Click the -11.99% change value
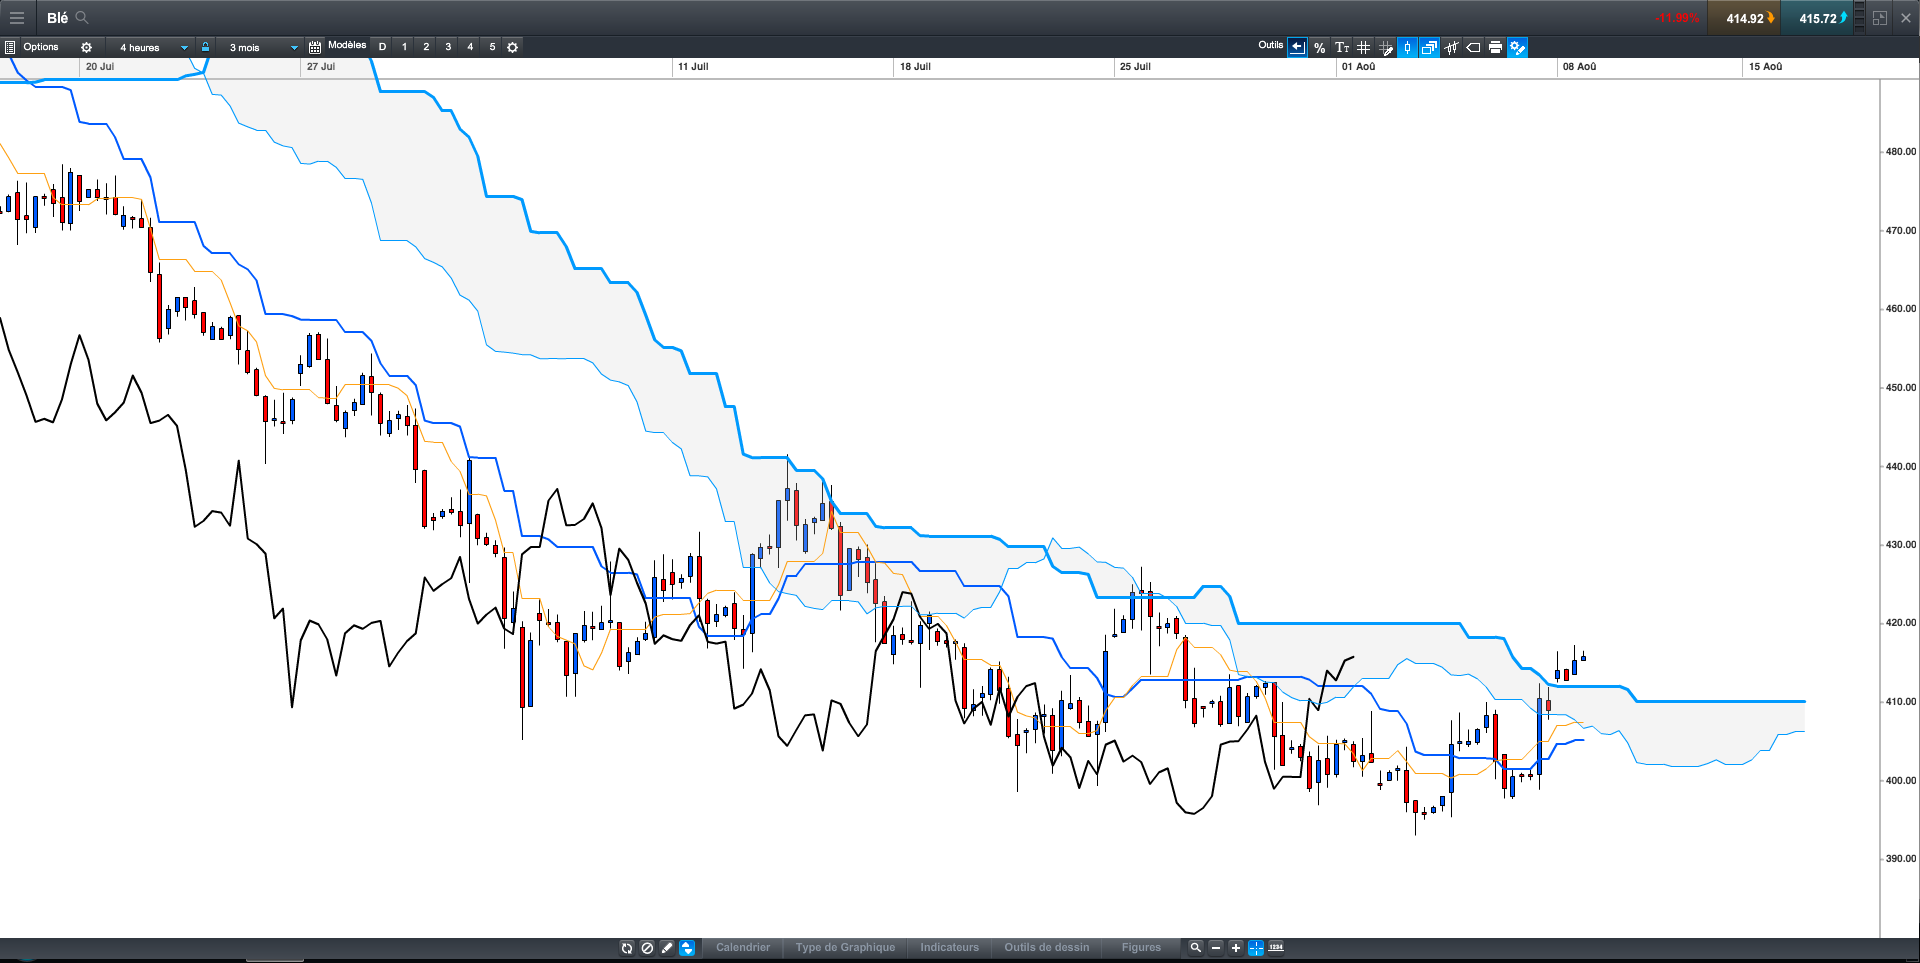The height and width of the screenshot is (963, 1920). pyautogui.click(x=1677, y=18)
